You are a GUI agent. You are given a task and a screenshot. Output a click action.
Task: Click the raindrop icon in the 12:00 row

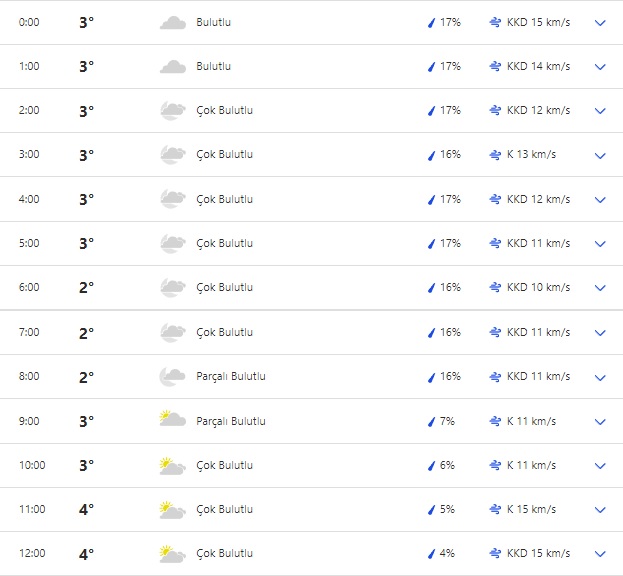click(x=432, y=553)
